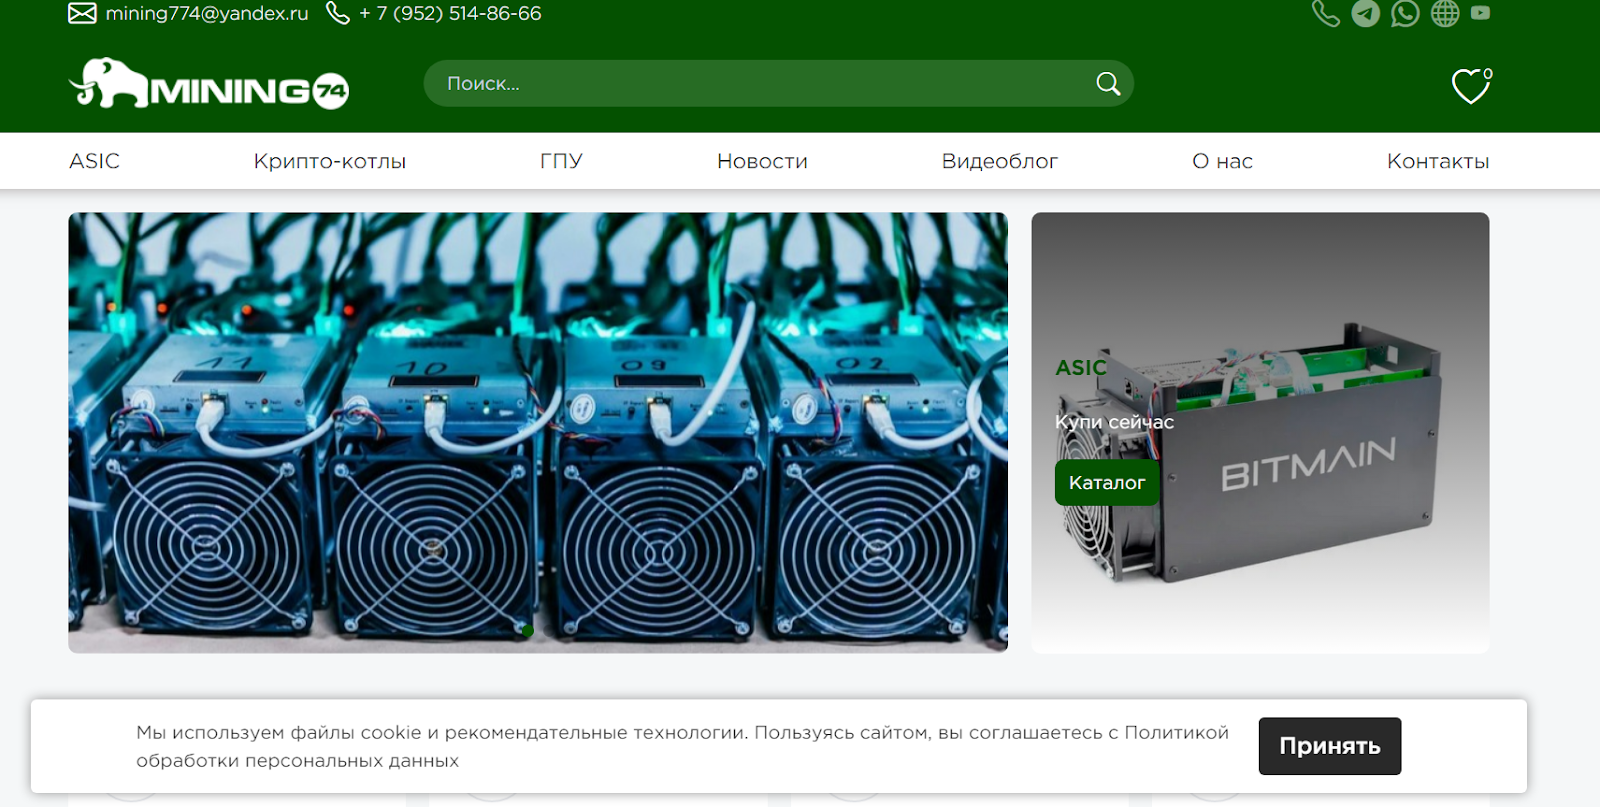Open the favorites heart icon
This screenshot has width=1600, height=807.
point(1471,86)
